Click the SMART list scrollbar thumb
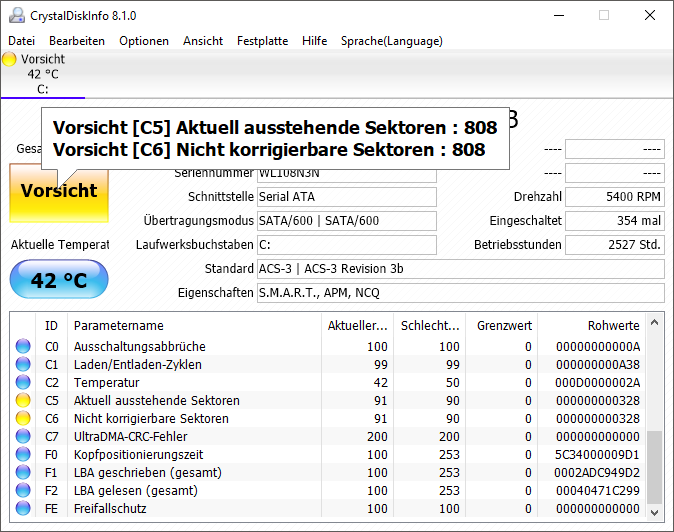 [x=655, y=467]
